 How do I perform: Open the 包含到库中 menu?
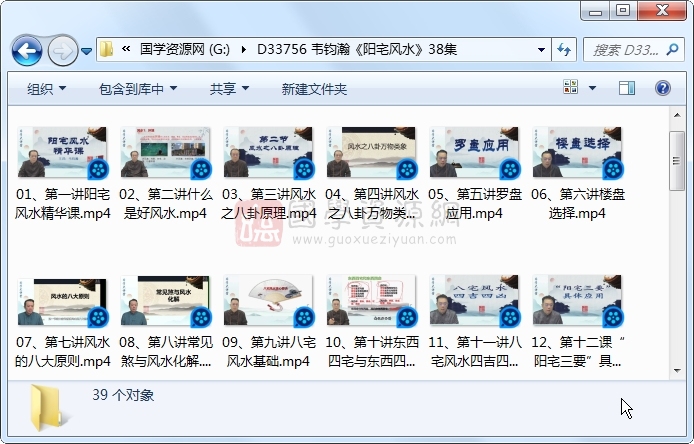[138, 89]
